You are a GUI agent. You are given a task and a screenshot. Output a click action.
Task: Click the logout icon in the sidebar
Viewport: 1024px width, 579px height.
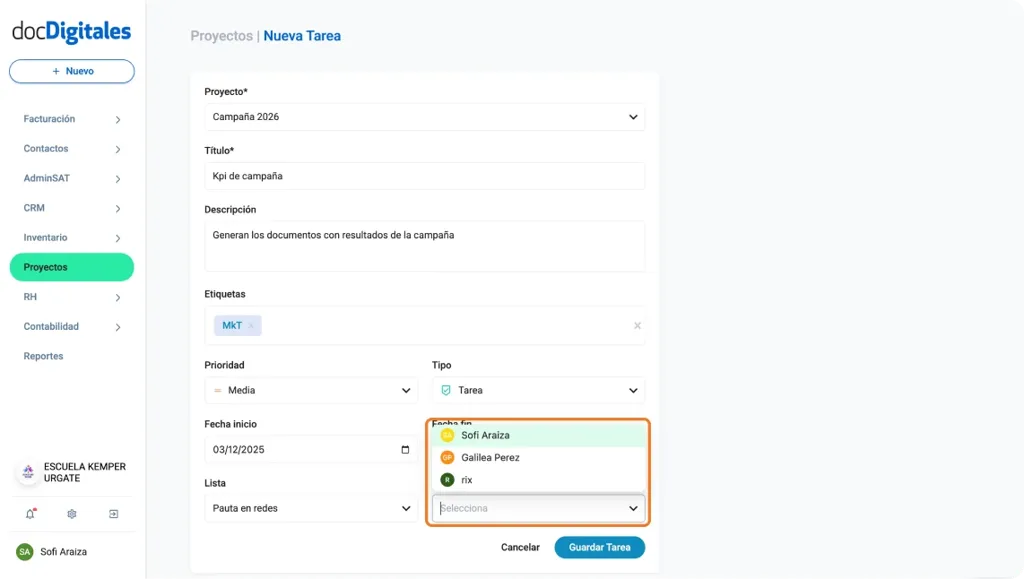(113, 513)
